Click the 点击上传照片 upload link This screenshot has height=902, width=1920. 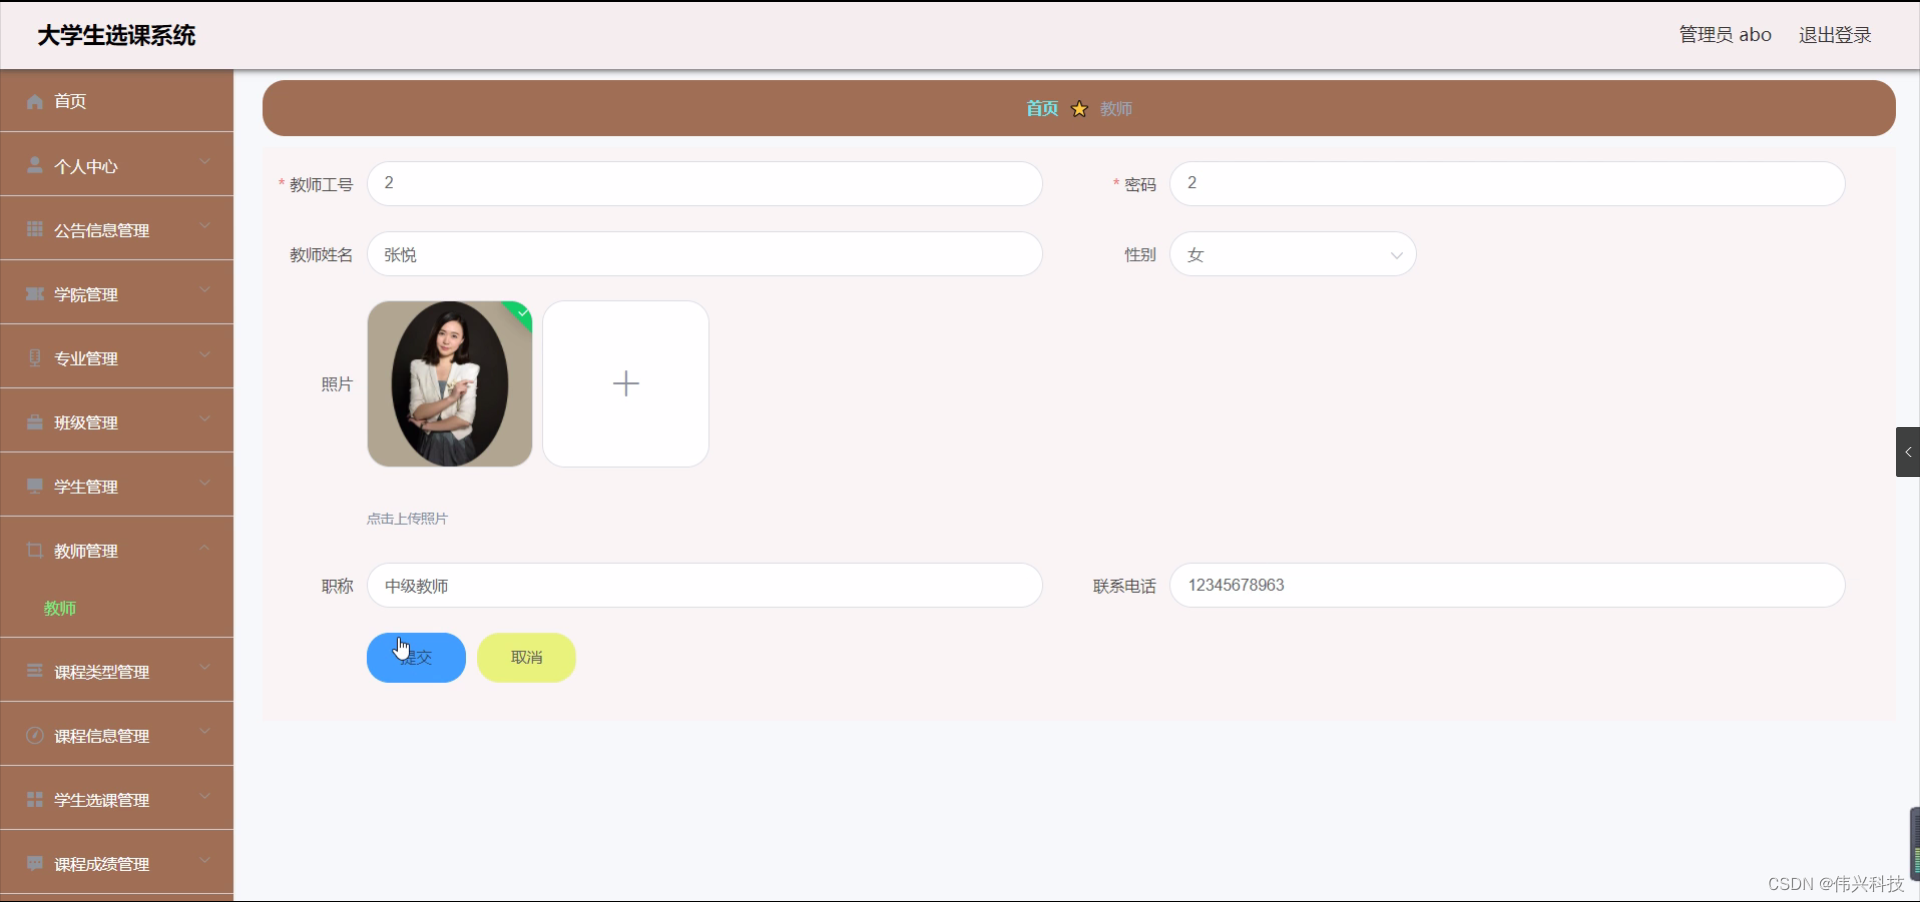(x=406, y=519)
